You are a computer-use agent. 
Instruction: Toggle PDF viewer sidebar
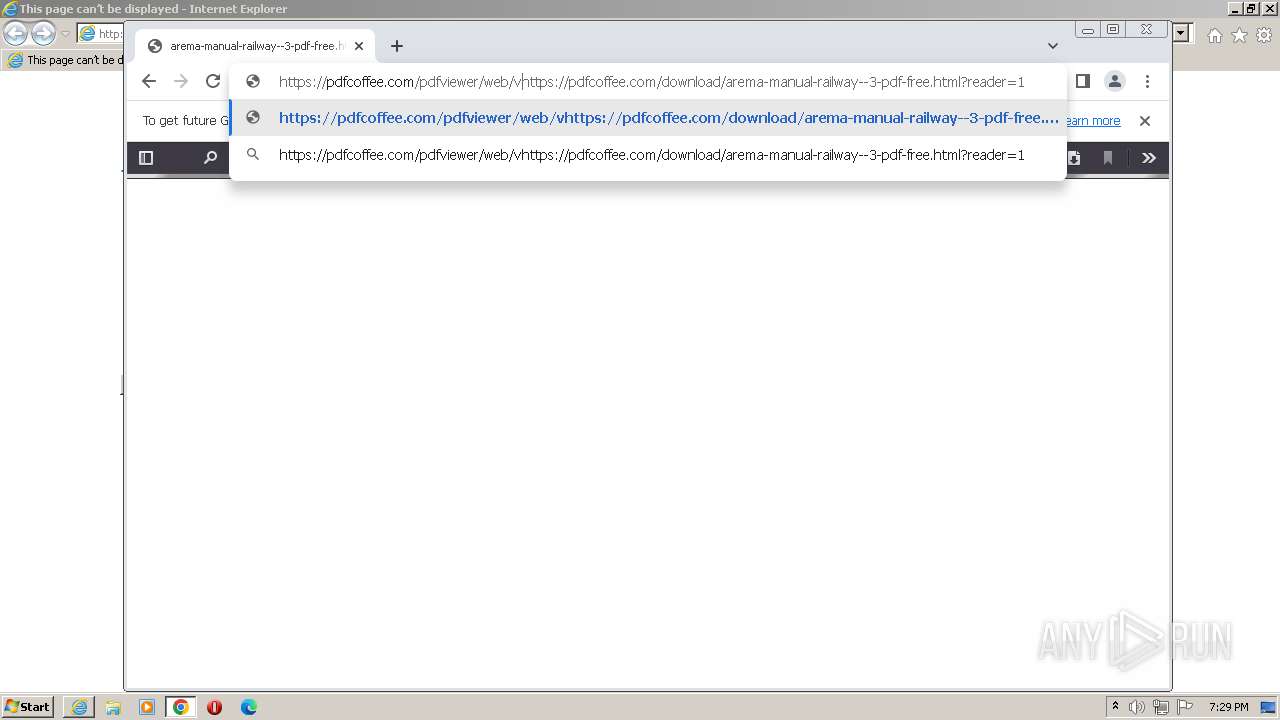tap(146, 158)
